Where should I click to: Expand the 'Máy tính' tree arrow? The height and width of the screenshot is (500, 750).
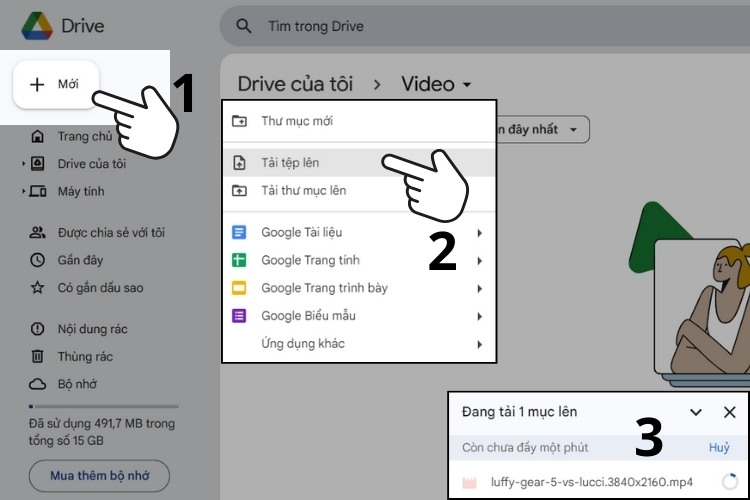tap(23, 191)
